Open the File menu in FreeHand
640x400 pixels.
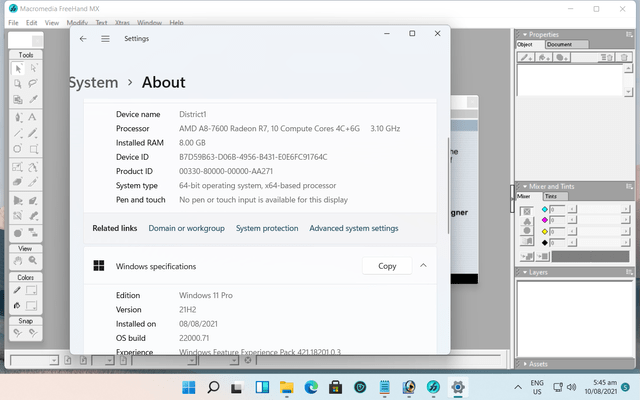[x=13, y=23]
